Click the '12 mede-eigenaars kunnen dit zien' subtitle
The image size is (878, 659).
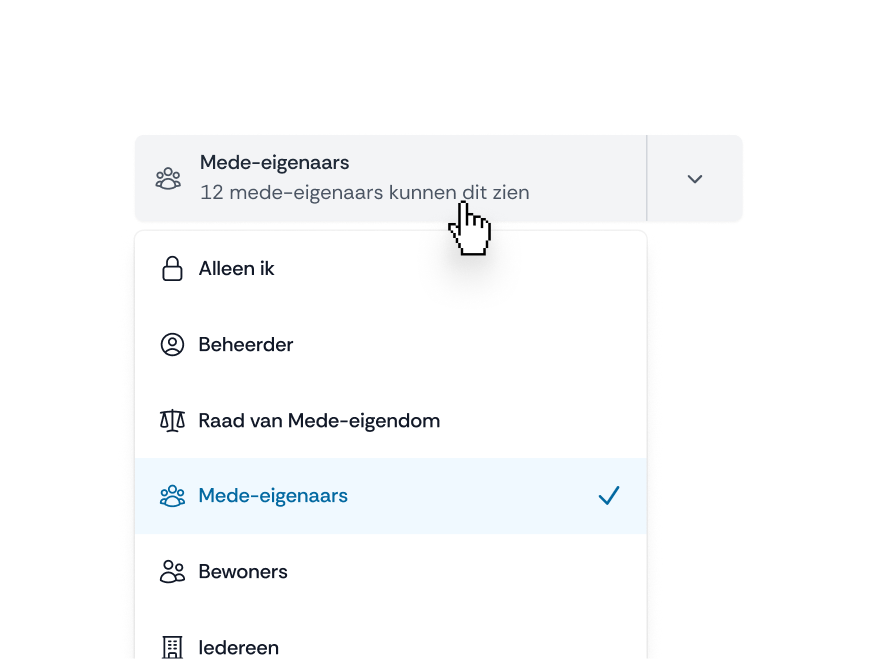364,192
